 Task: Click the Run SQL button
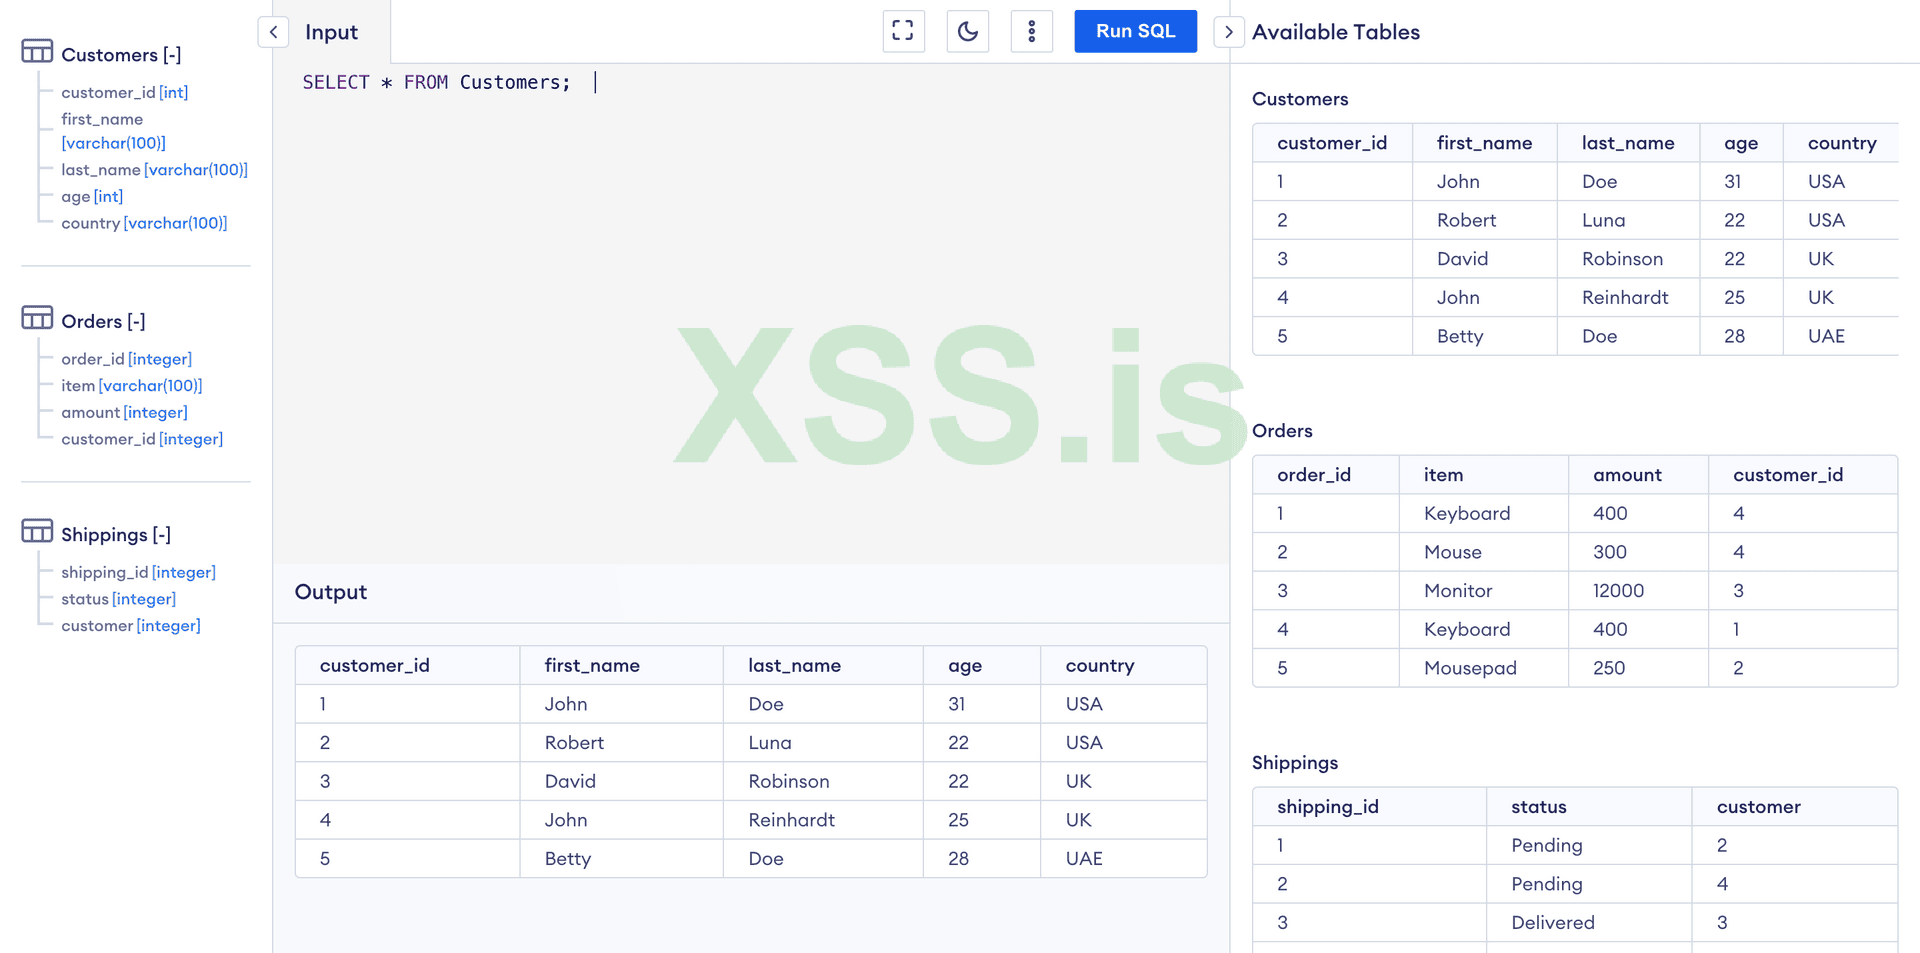point(1135,31)
